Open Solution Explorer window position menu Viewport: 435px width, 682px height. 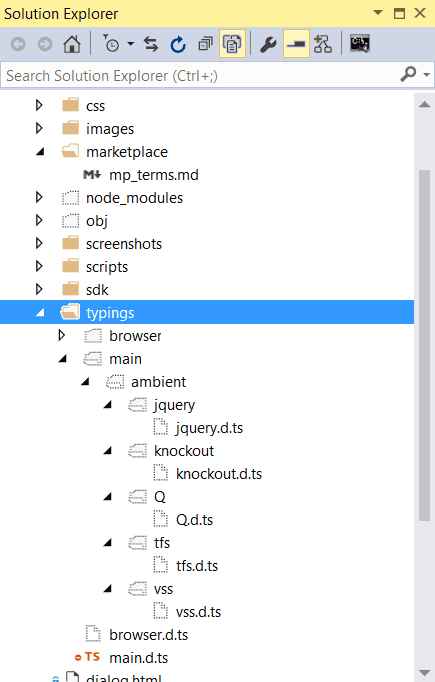point(378,13)
